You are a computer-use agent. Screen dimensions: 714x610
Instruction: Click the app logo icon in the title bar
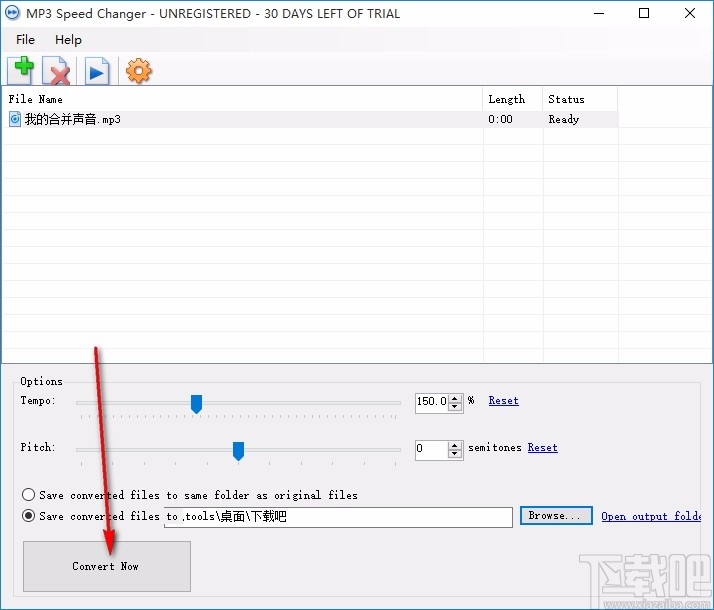tap(12, 13)
